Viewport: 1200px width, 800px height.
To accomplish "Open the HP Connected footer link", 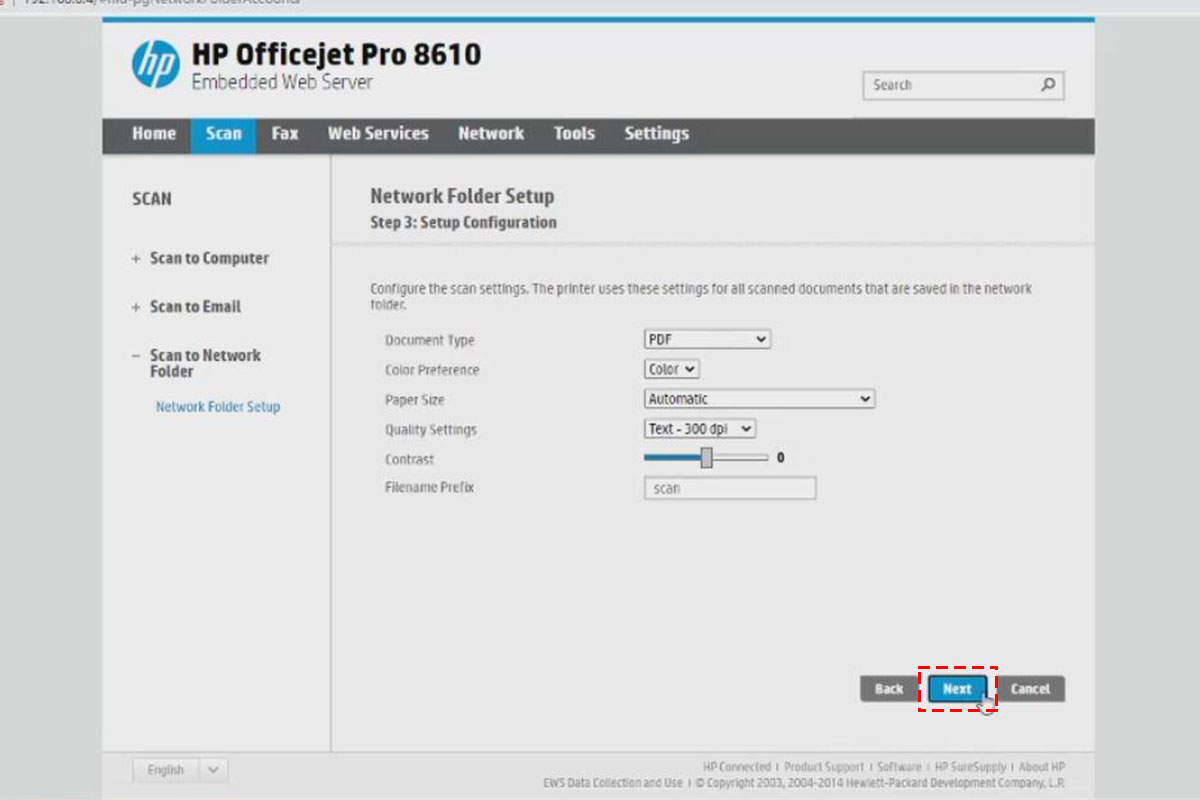I will click(737, 767).
